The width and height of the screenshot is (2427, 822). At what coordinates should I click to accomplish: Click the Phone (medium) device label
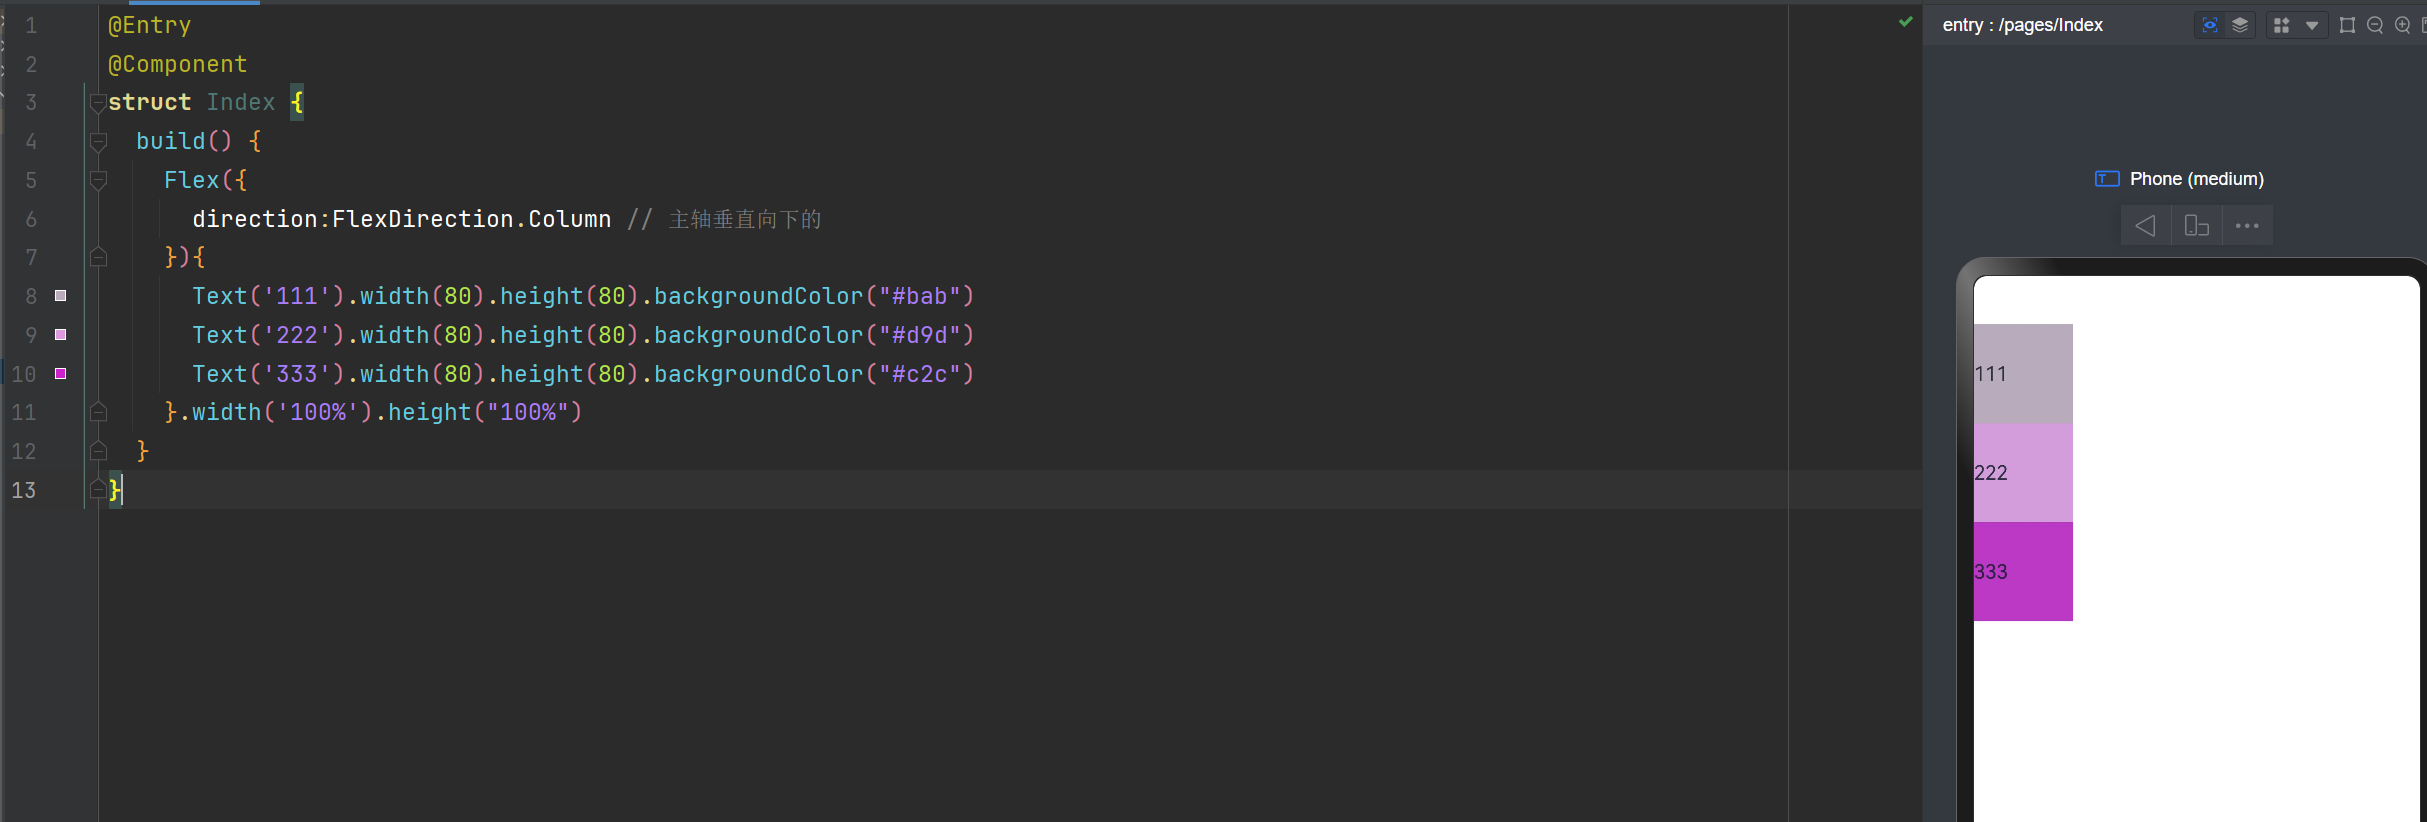tap(2196, 179)
